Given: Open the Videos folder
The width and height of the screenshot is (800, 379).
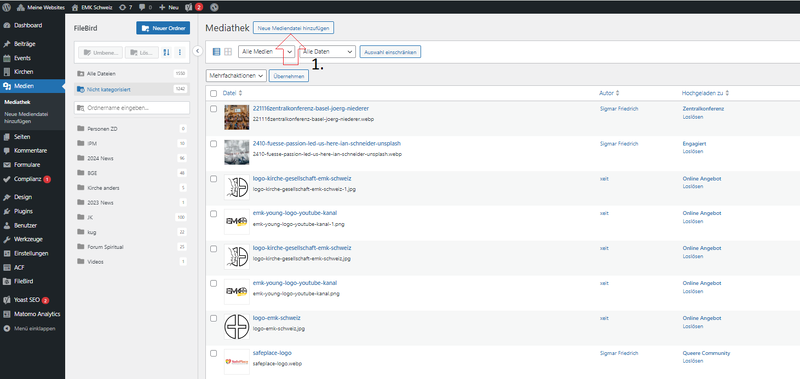Looking at the screenshot, I should (x=132, y=262).
